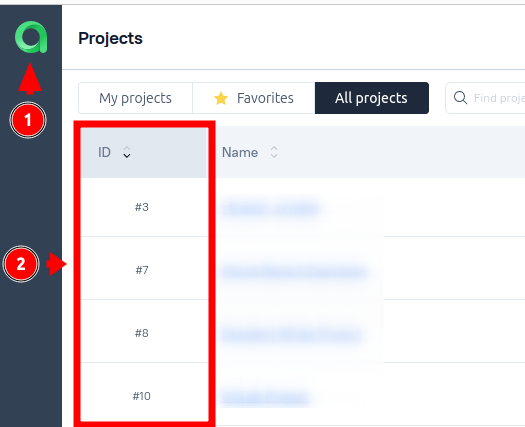The width and height of the screenshot is (525, 427).
Task: Toggle the sort arrows next to ID
Action: point(127,152)
